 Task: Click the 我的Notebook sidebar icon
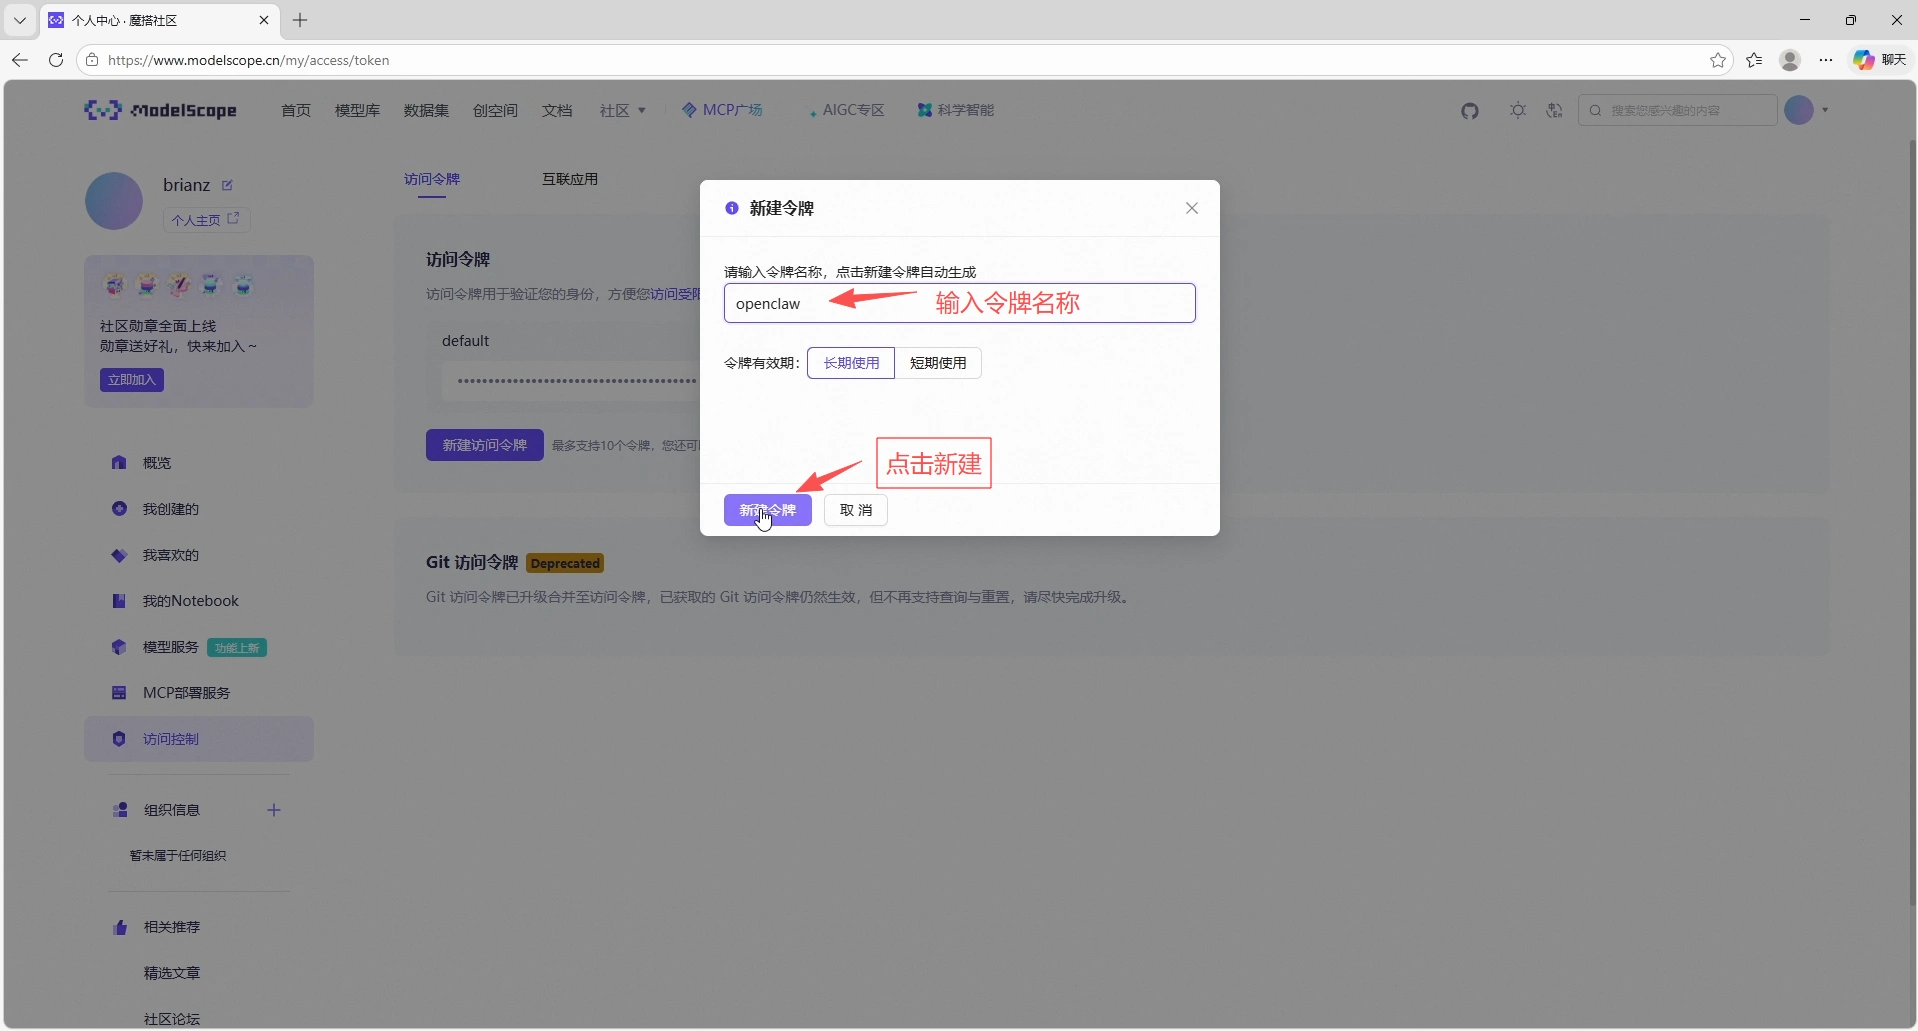119,601
